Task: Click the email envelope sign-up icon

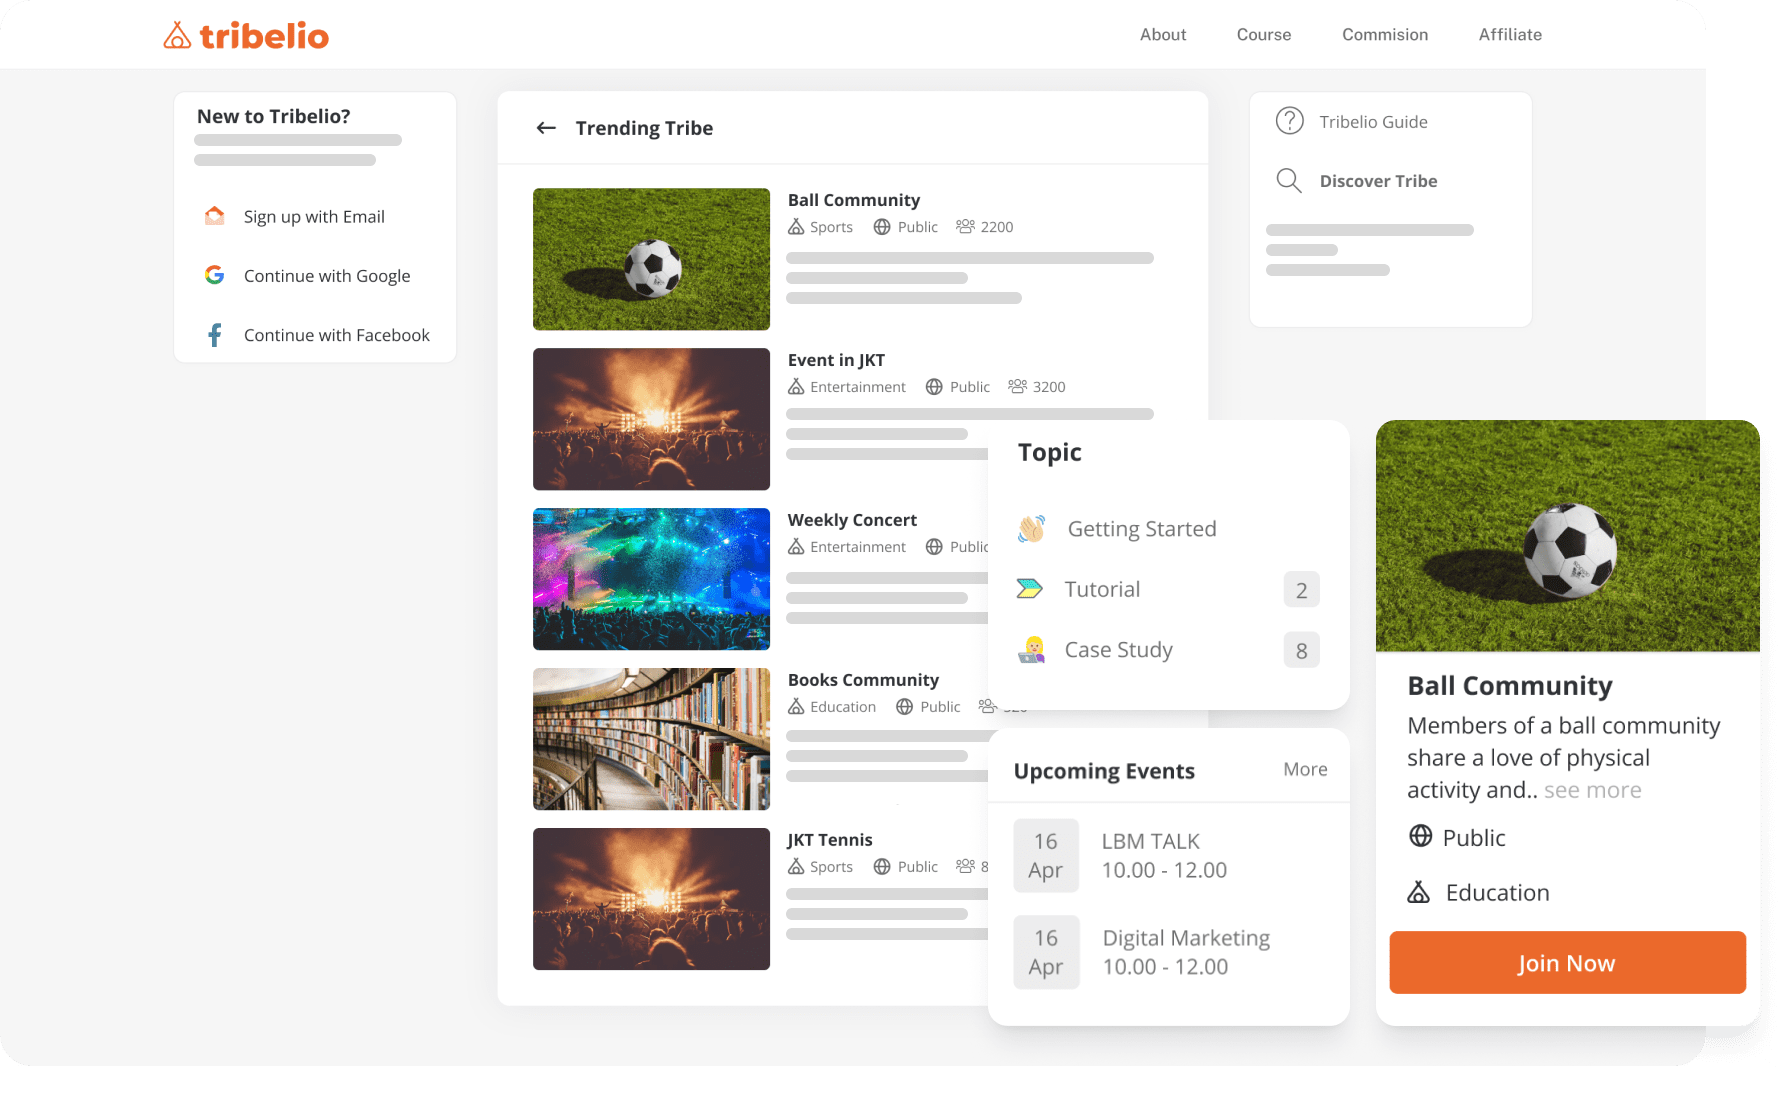Action: click(x=214, y=216)
